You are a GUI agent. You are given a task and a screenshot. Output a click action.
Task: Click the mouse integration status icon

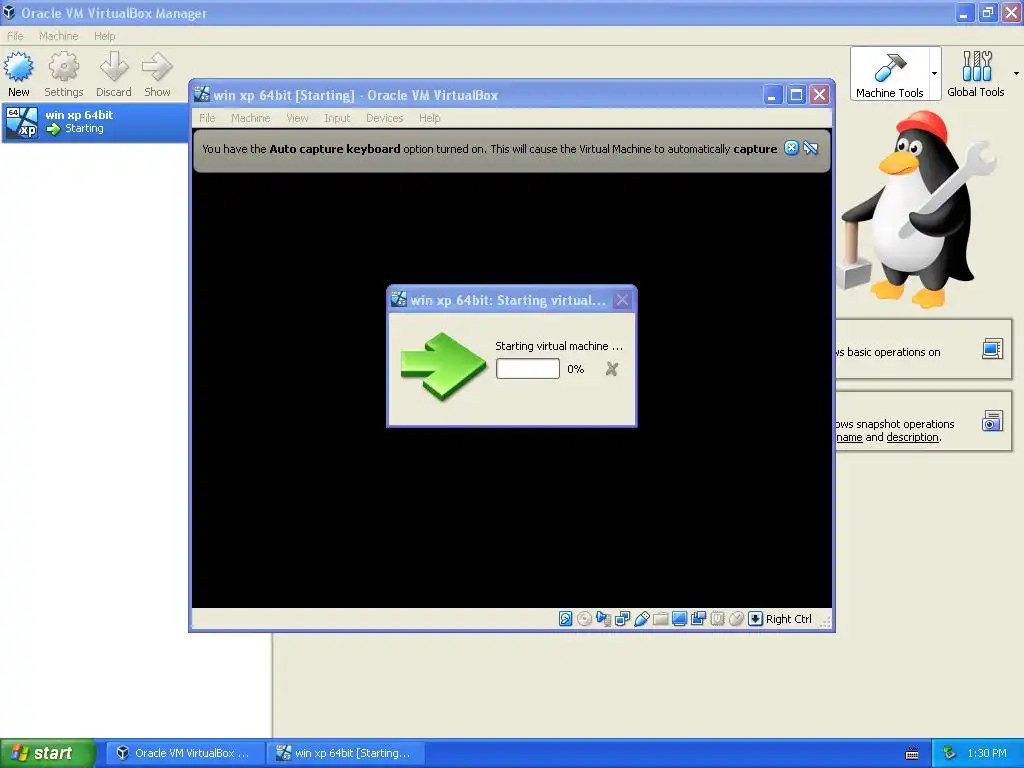click(736, 618)
